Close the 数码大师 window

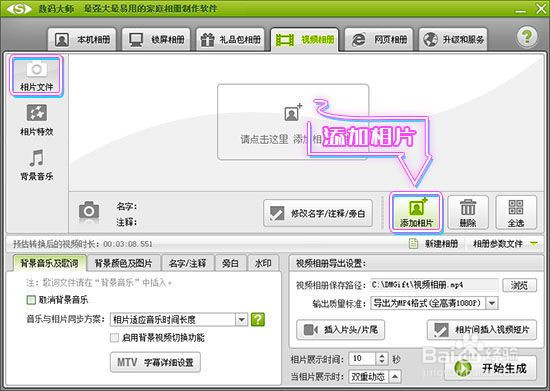click(x=541, y=9)
